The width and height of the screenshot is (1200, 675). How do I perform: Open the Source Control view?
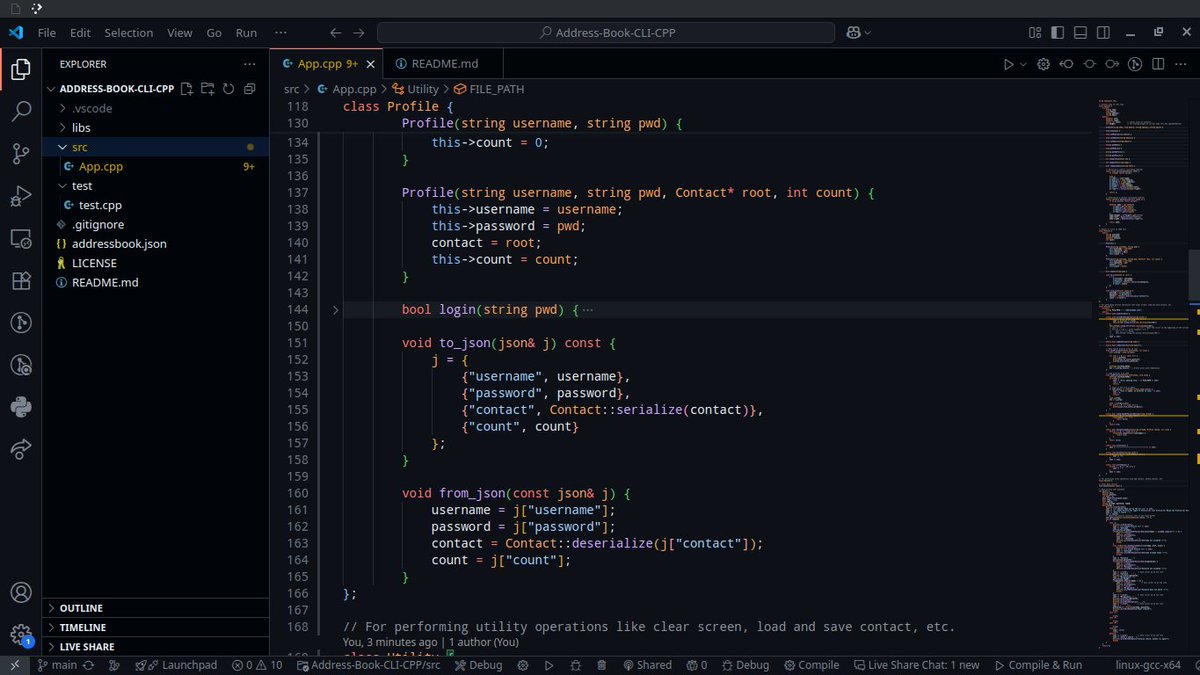21,154
